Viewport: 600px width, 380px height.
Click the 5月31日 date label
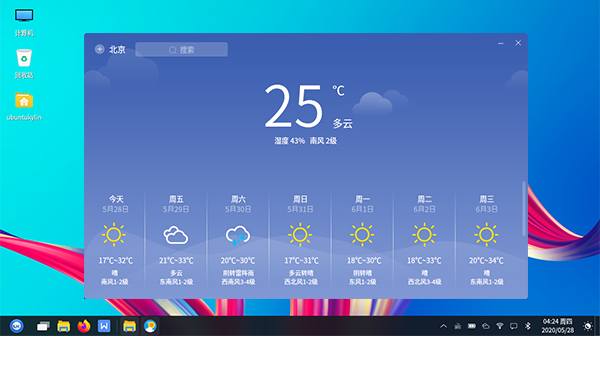click(x=300, y=209)
